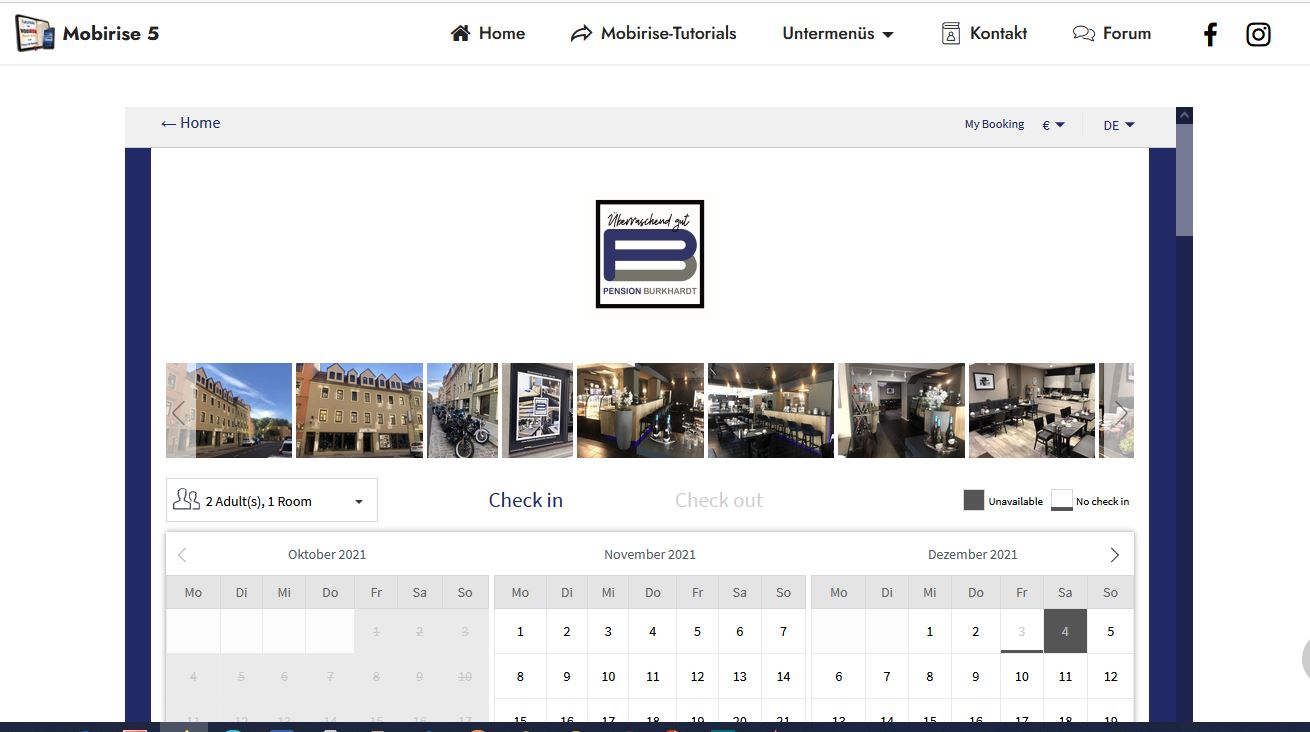The width and height of the screenshot is (1310, 732).
Task: Open the Forum menu item
Action: tap(1111, 34)
